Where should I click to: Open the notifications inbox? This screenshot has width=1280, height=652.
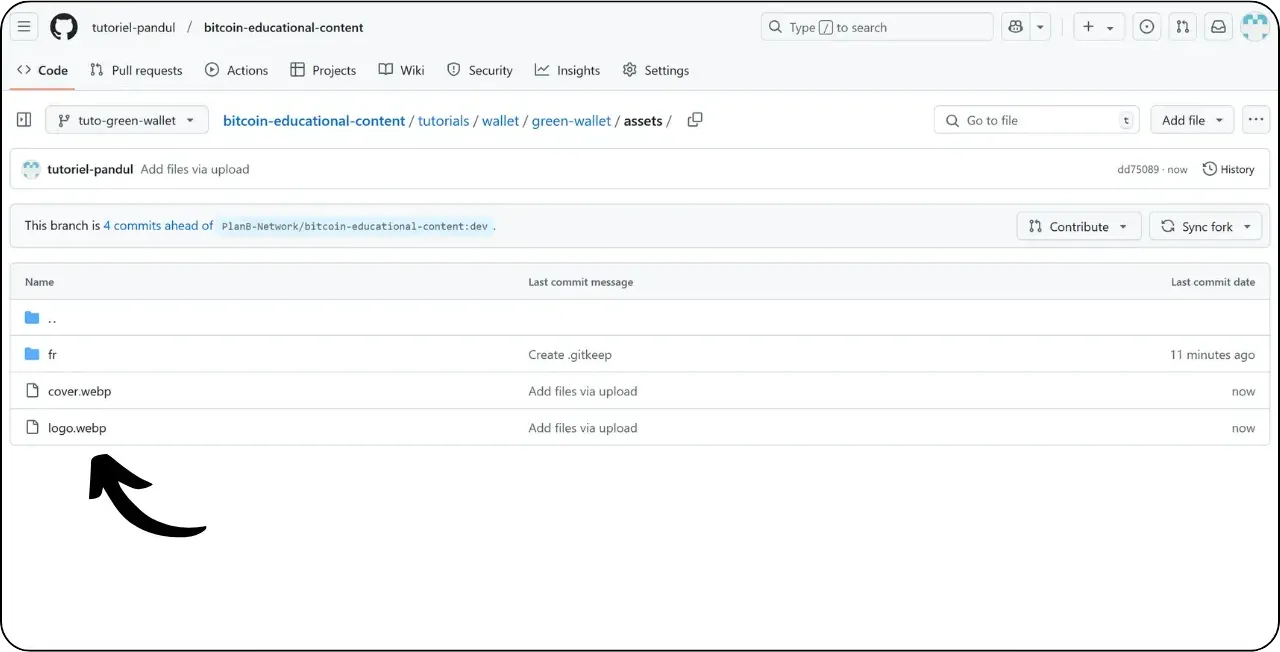(x=1218, y=27)
